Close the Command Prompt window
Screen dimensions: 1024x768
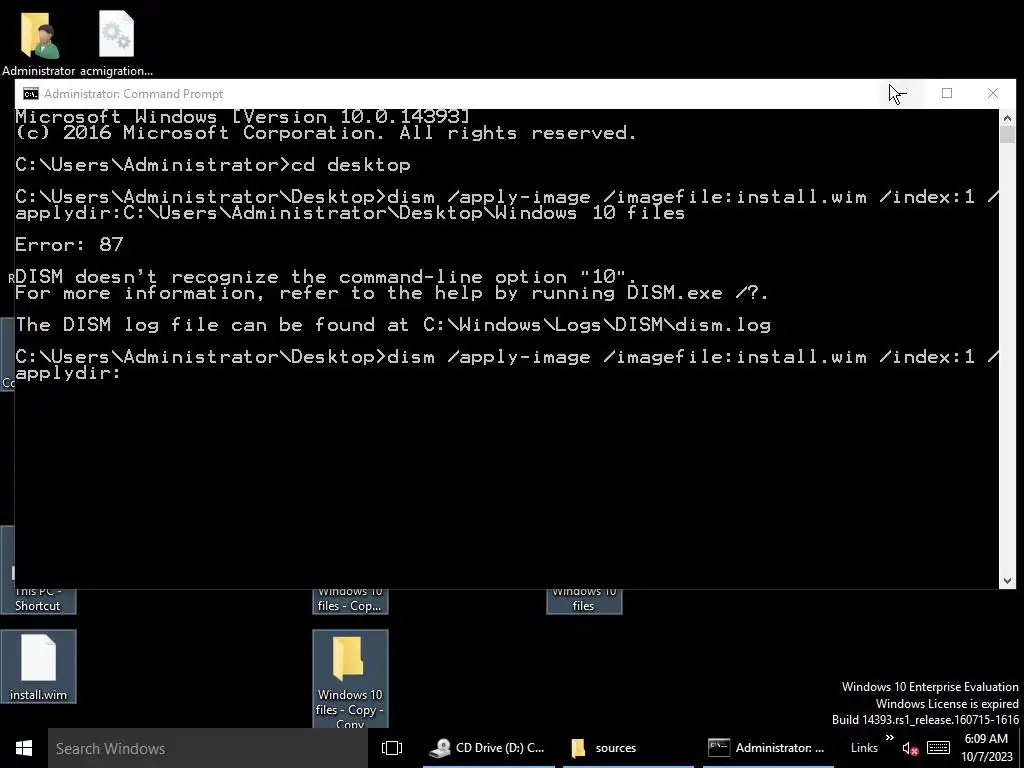[x=993, y=93]
